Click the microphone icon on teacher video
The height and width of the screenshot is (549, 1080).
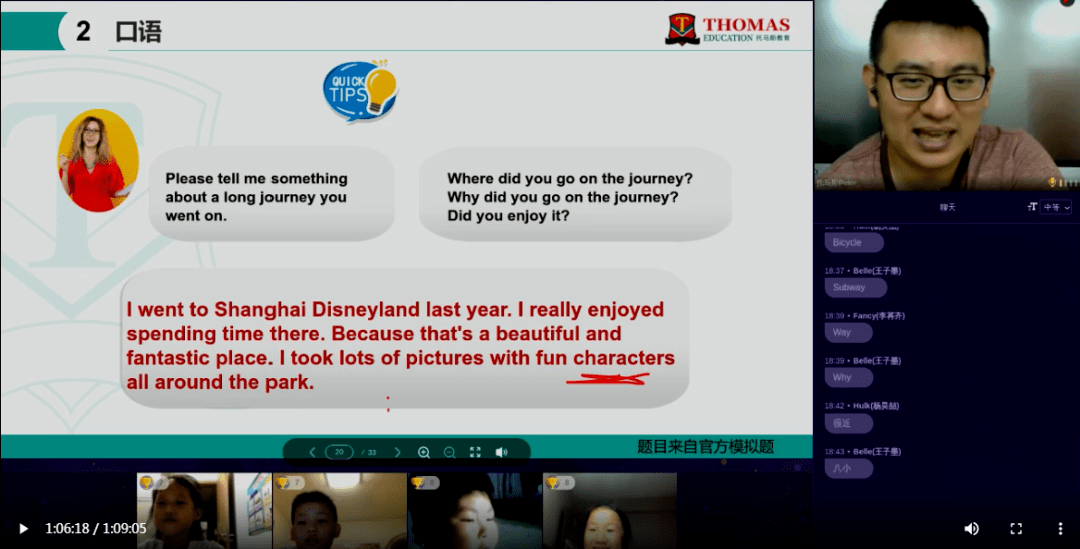coord(1052,183)
